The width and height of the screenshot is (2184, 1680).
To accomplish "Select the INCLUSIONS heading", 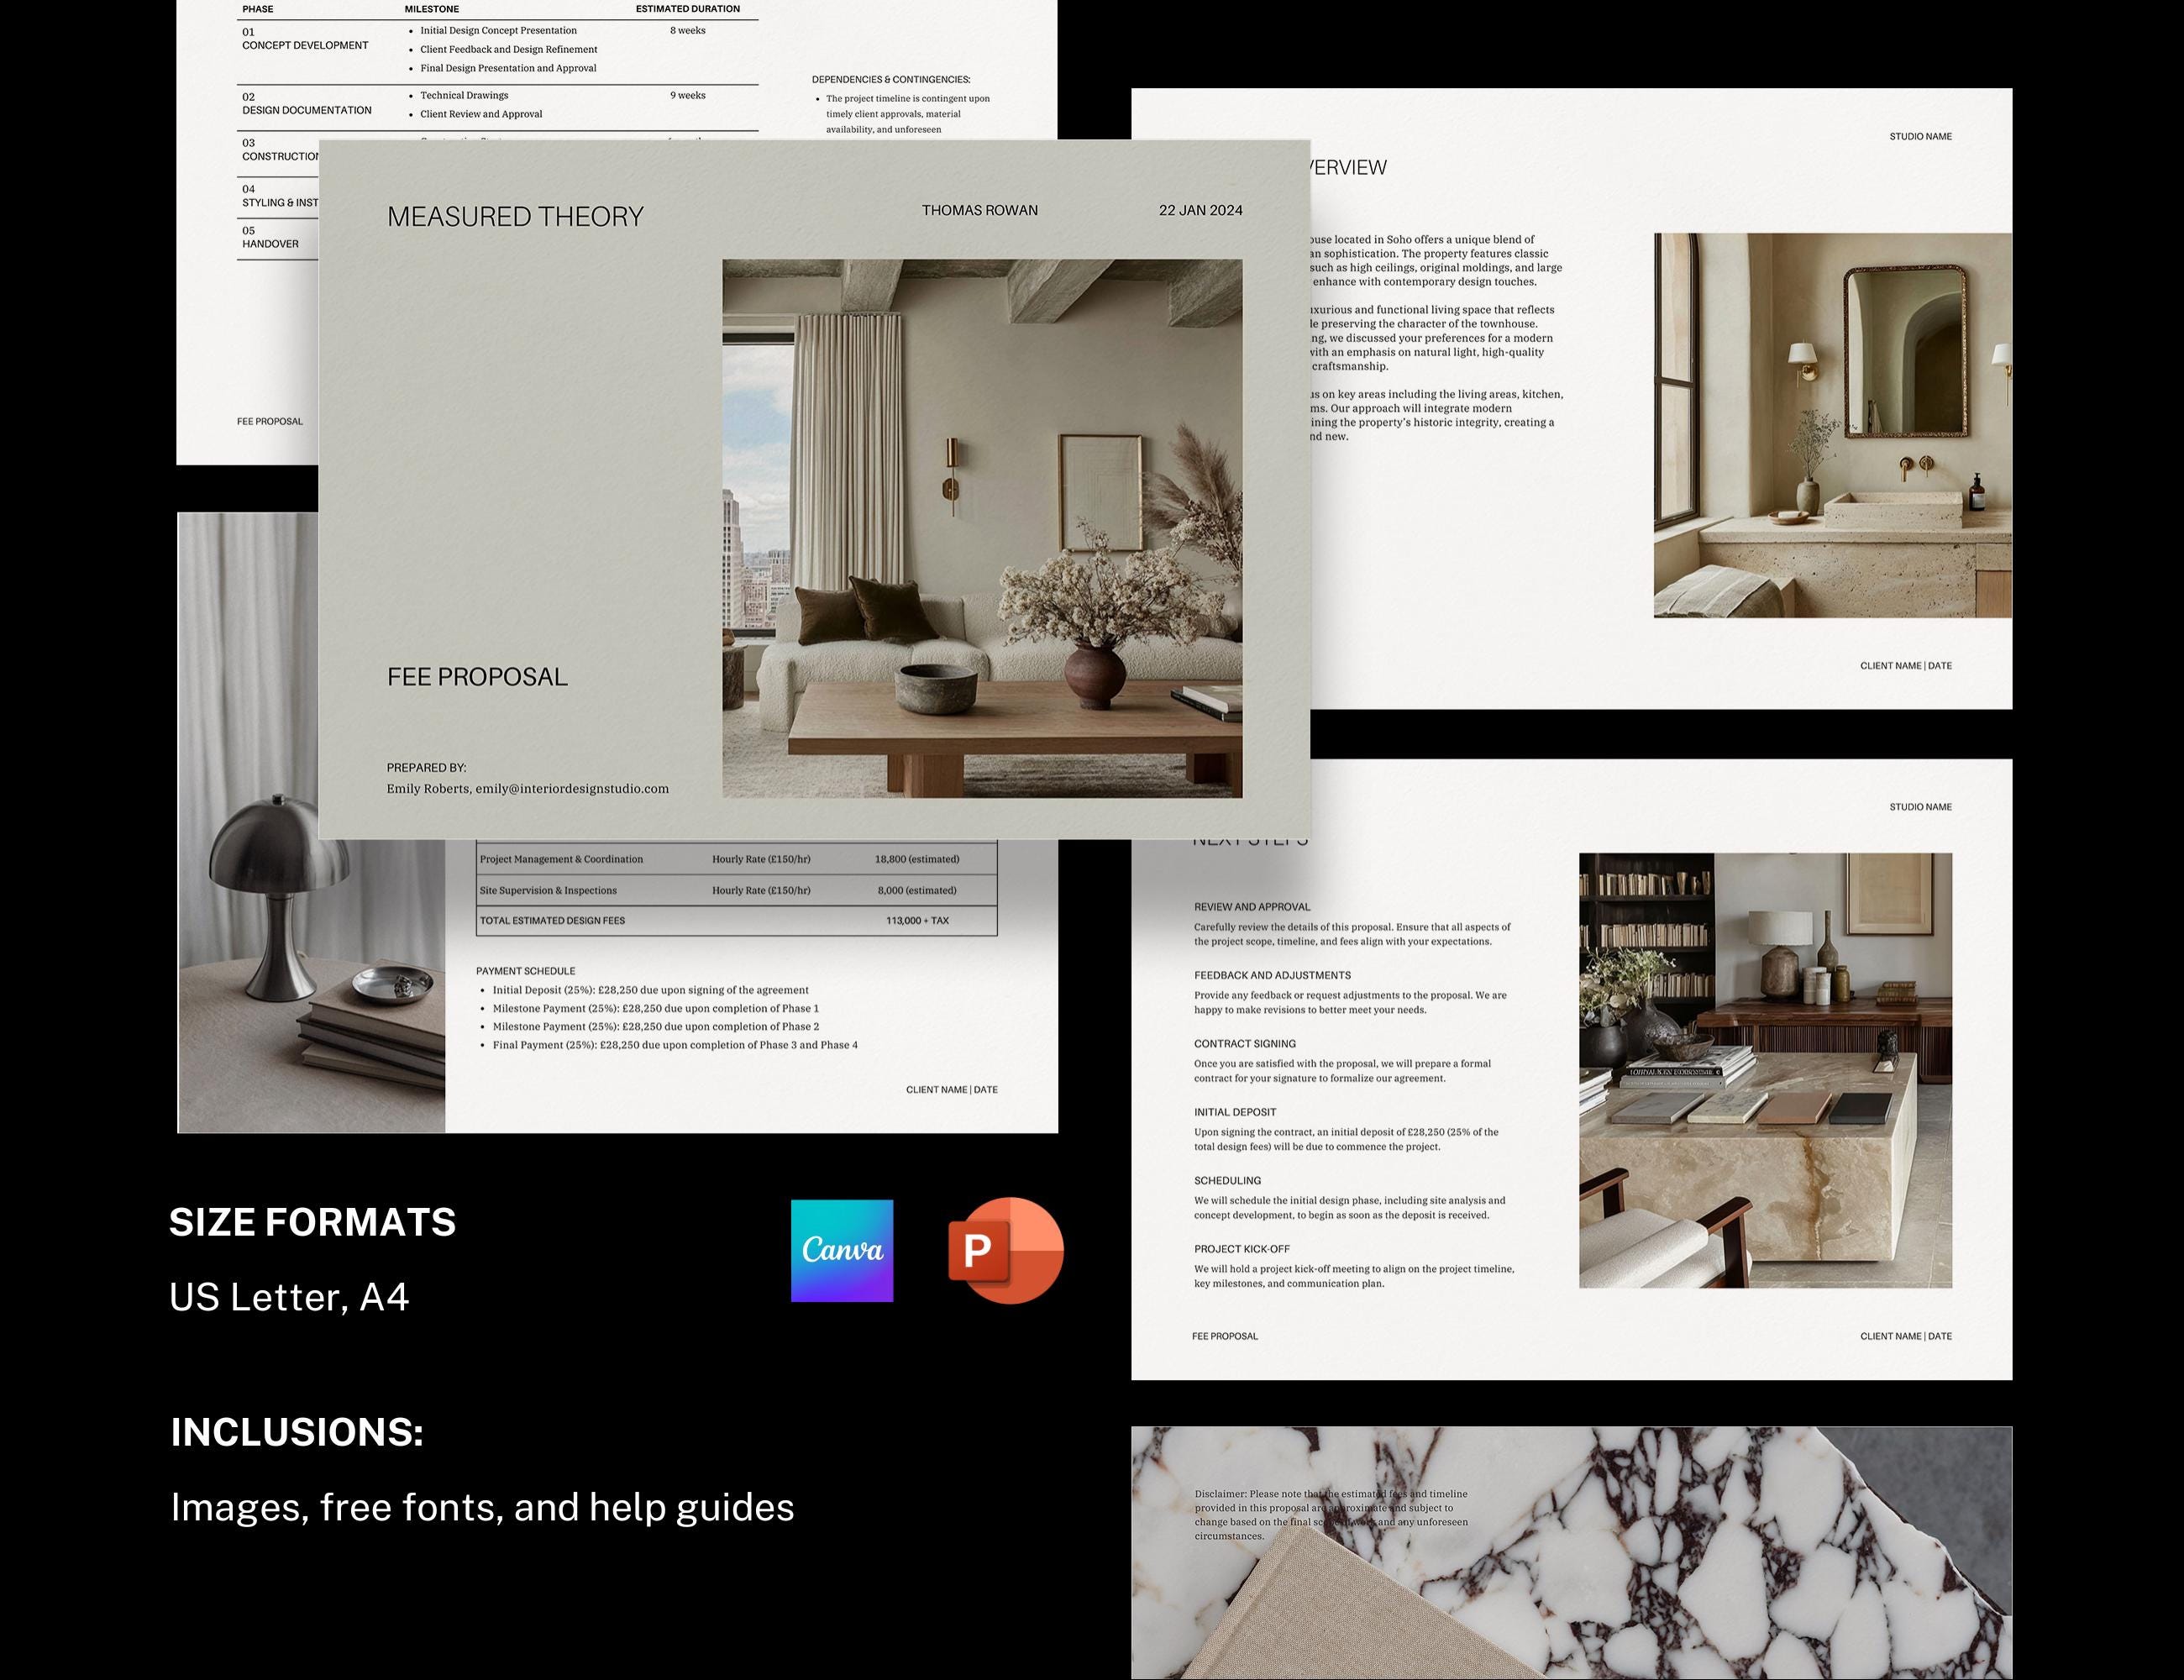I will (x=297, y=1433).
